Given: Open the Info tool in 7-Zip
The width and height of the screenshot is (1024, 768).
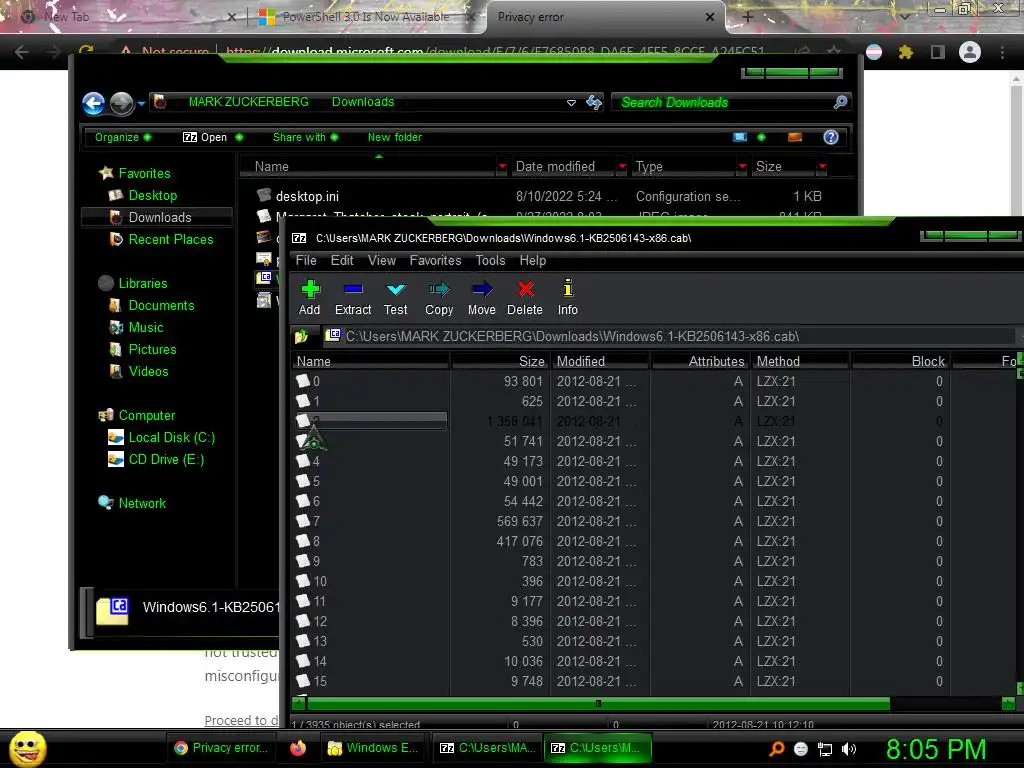Looking at the screenshot, I should 568,297.
